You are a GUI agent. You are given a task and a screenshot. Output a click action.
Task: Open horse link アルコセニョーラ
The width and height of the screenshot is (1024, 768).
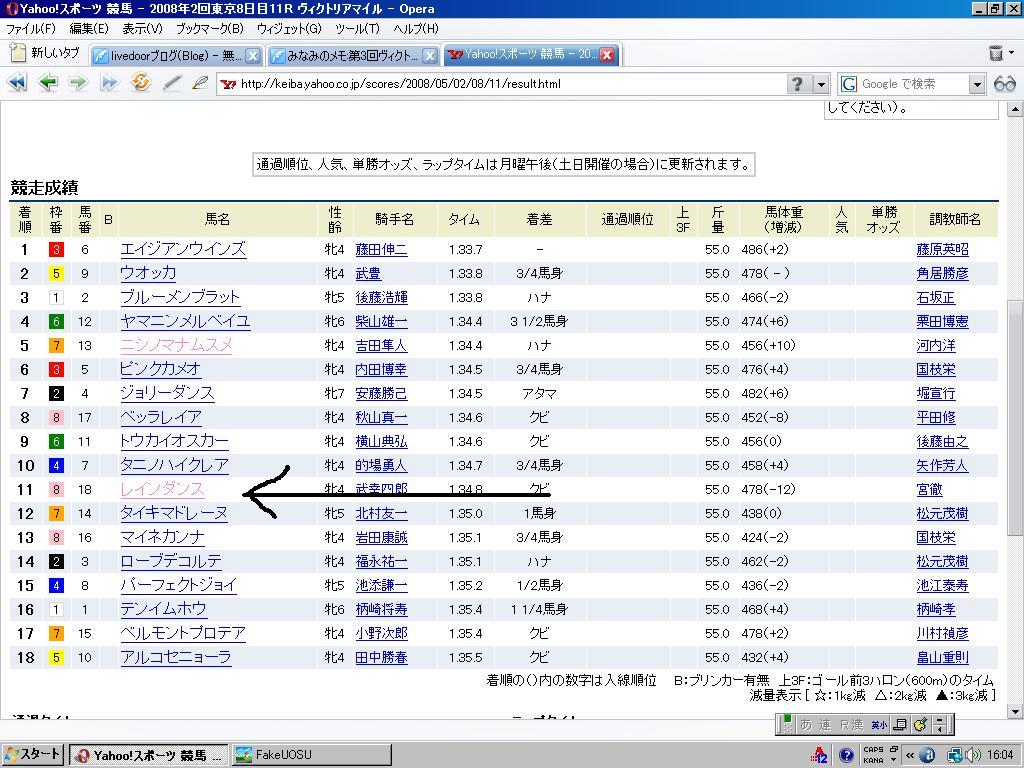(x=176, y=657)
